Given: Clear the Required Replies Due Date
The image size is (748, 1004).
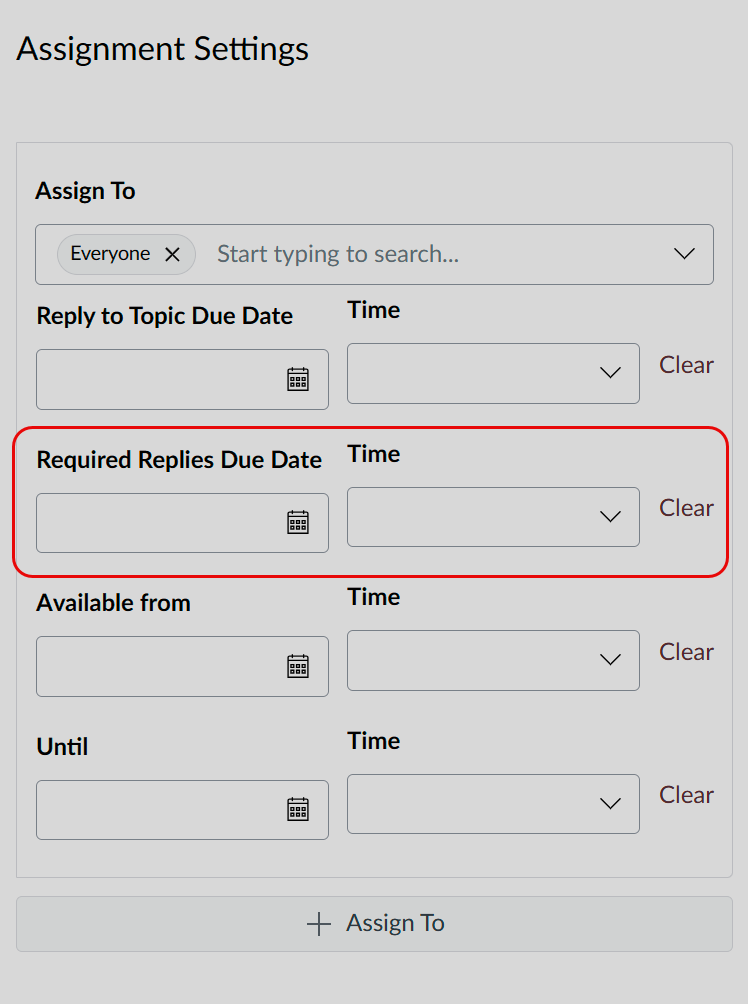Looking at the screenshot, I should [x=687, y=508].
